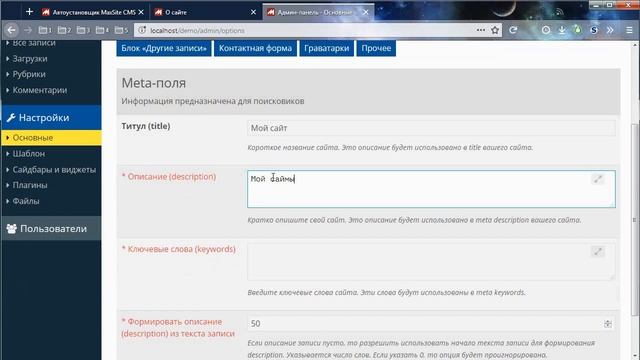The height and width of the screenshot is (360, 640).
Task: Focus the 'Описание (description)' textarea
Action: 431,189
